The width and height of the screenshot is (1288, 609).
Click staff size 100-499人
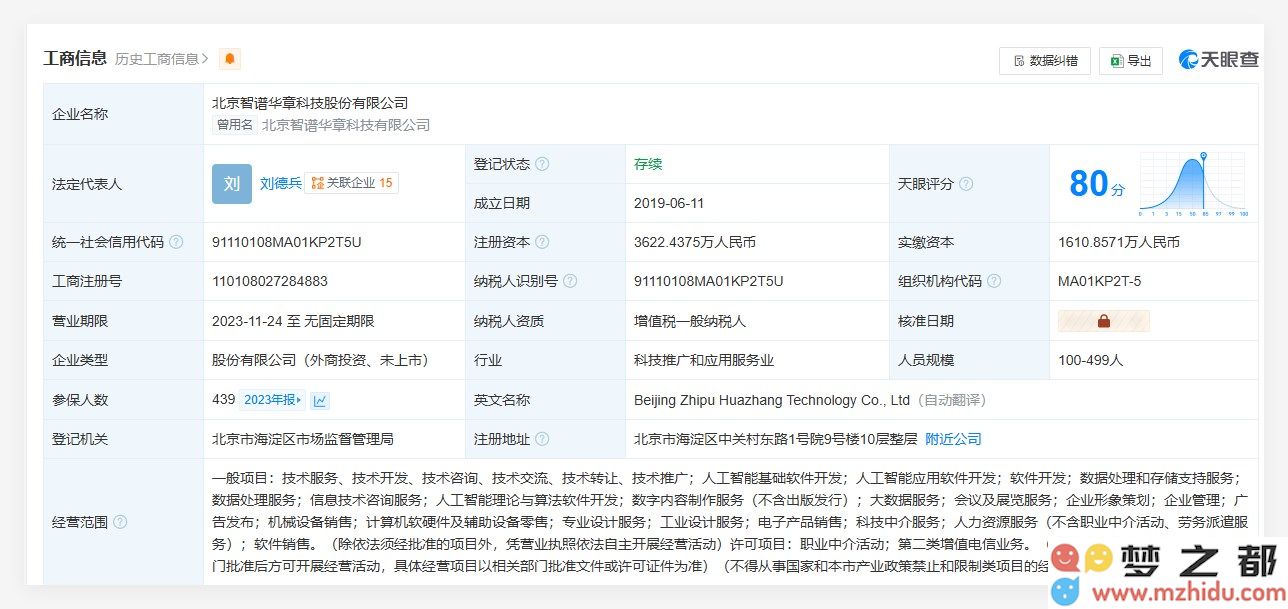(1091, 360)
